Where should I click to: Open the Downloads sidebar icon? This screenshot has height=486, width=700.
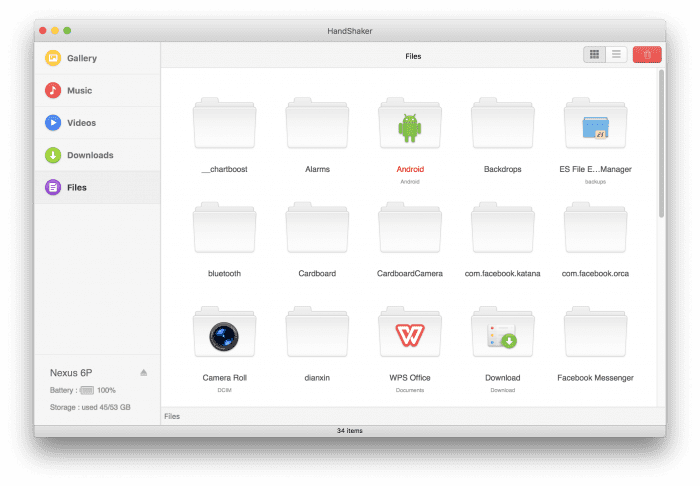coord(53,155)
